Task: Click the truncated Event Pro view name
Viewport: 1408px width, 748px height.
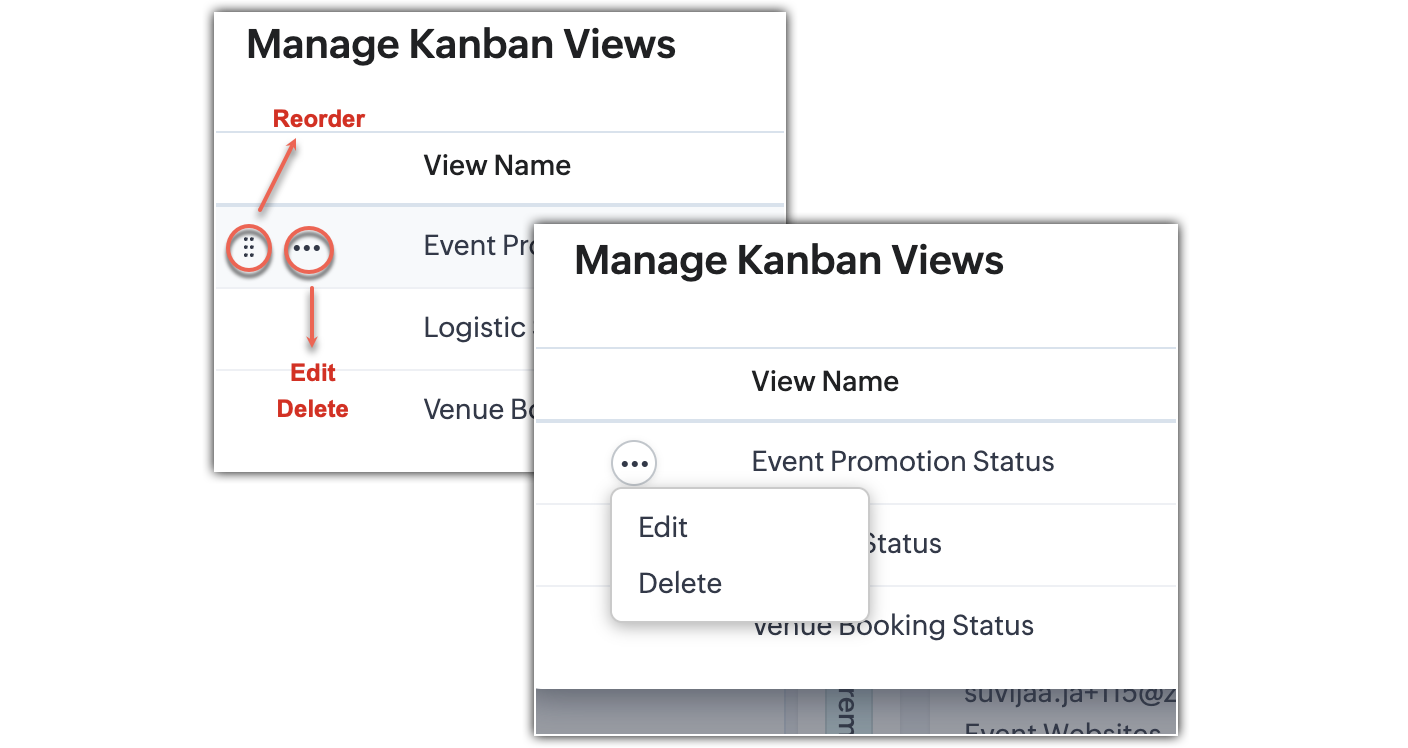Action: tap(478, 245)
